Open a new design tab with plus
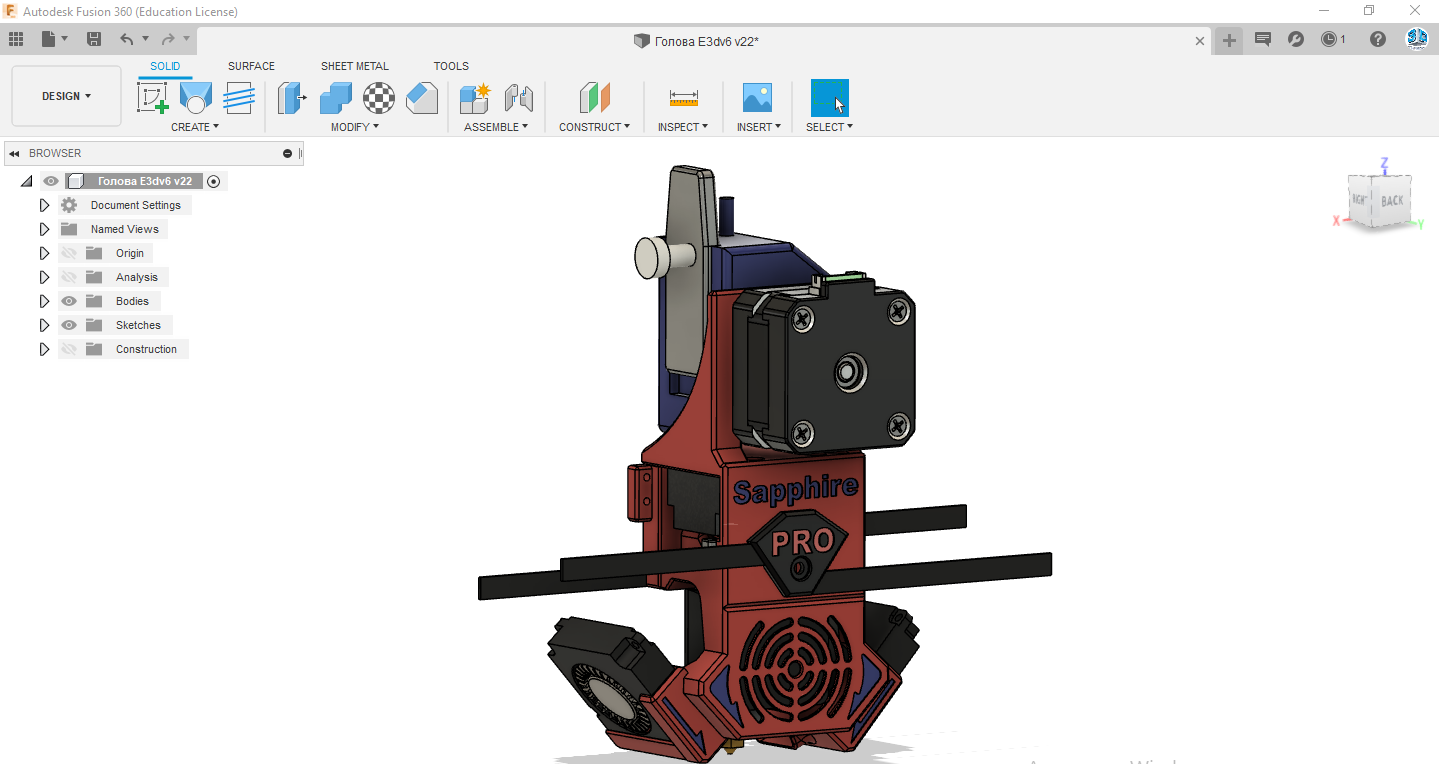Image resolution: width=1439 pixels, height=764 pixels. [x=1229, y=40]
